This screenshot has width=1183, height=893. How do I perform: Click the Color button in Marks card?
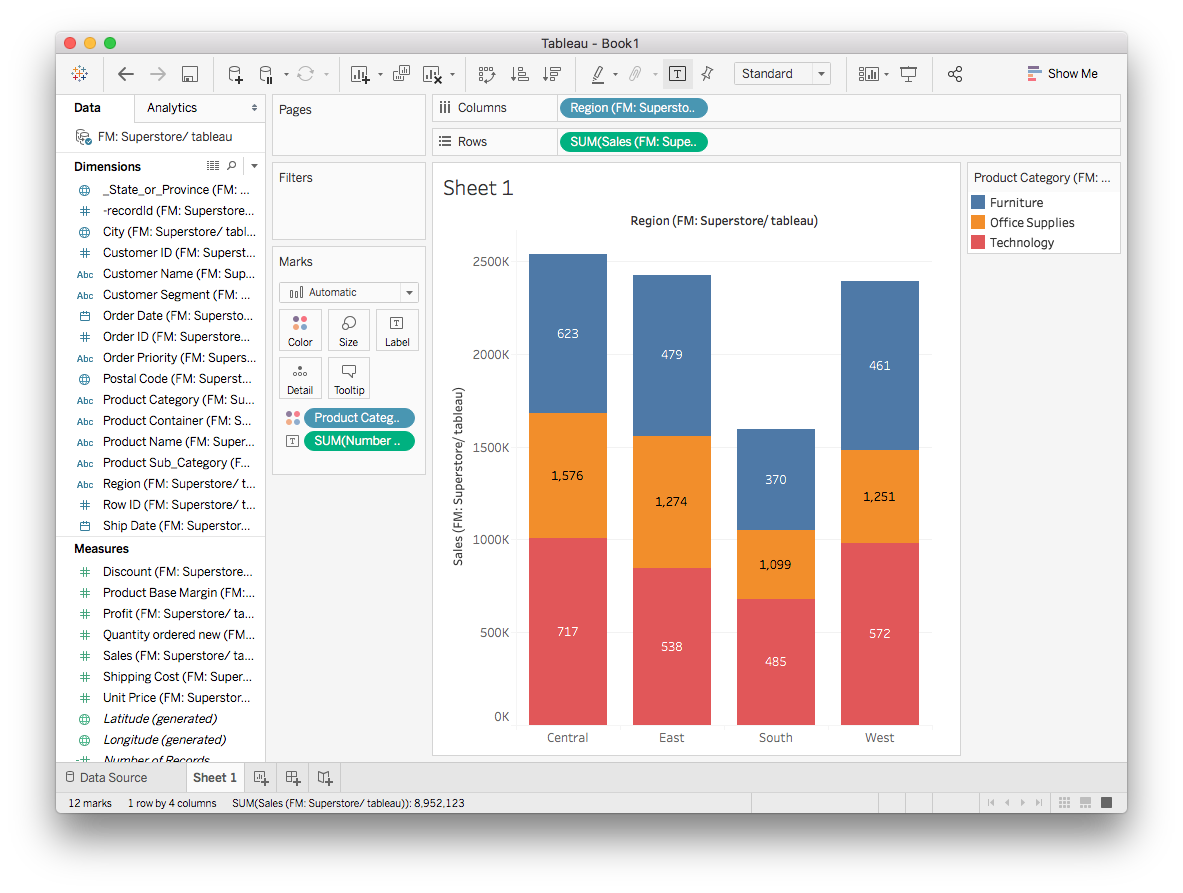tap(300, 330)
